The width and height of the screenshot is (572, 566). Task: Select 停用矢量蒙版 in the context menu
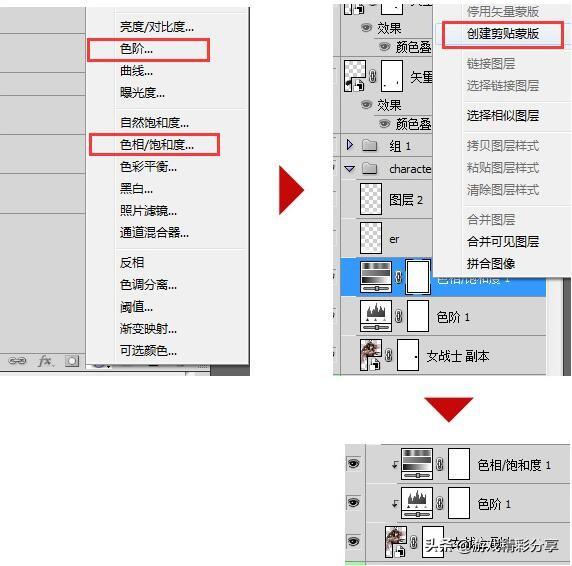pyautogui.click(x=503, y=12)
